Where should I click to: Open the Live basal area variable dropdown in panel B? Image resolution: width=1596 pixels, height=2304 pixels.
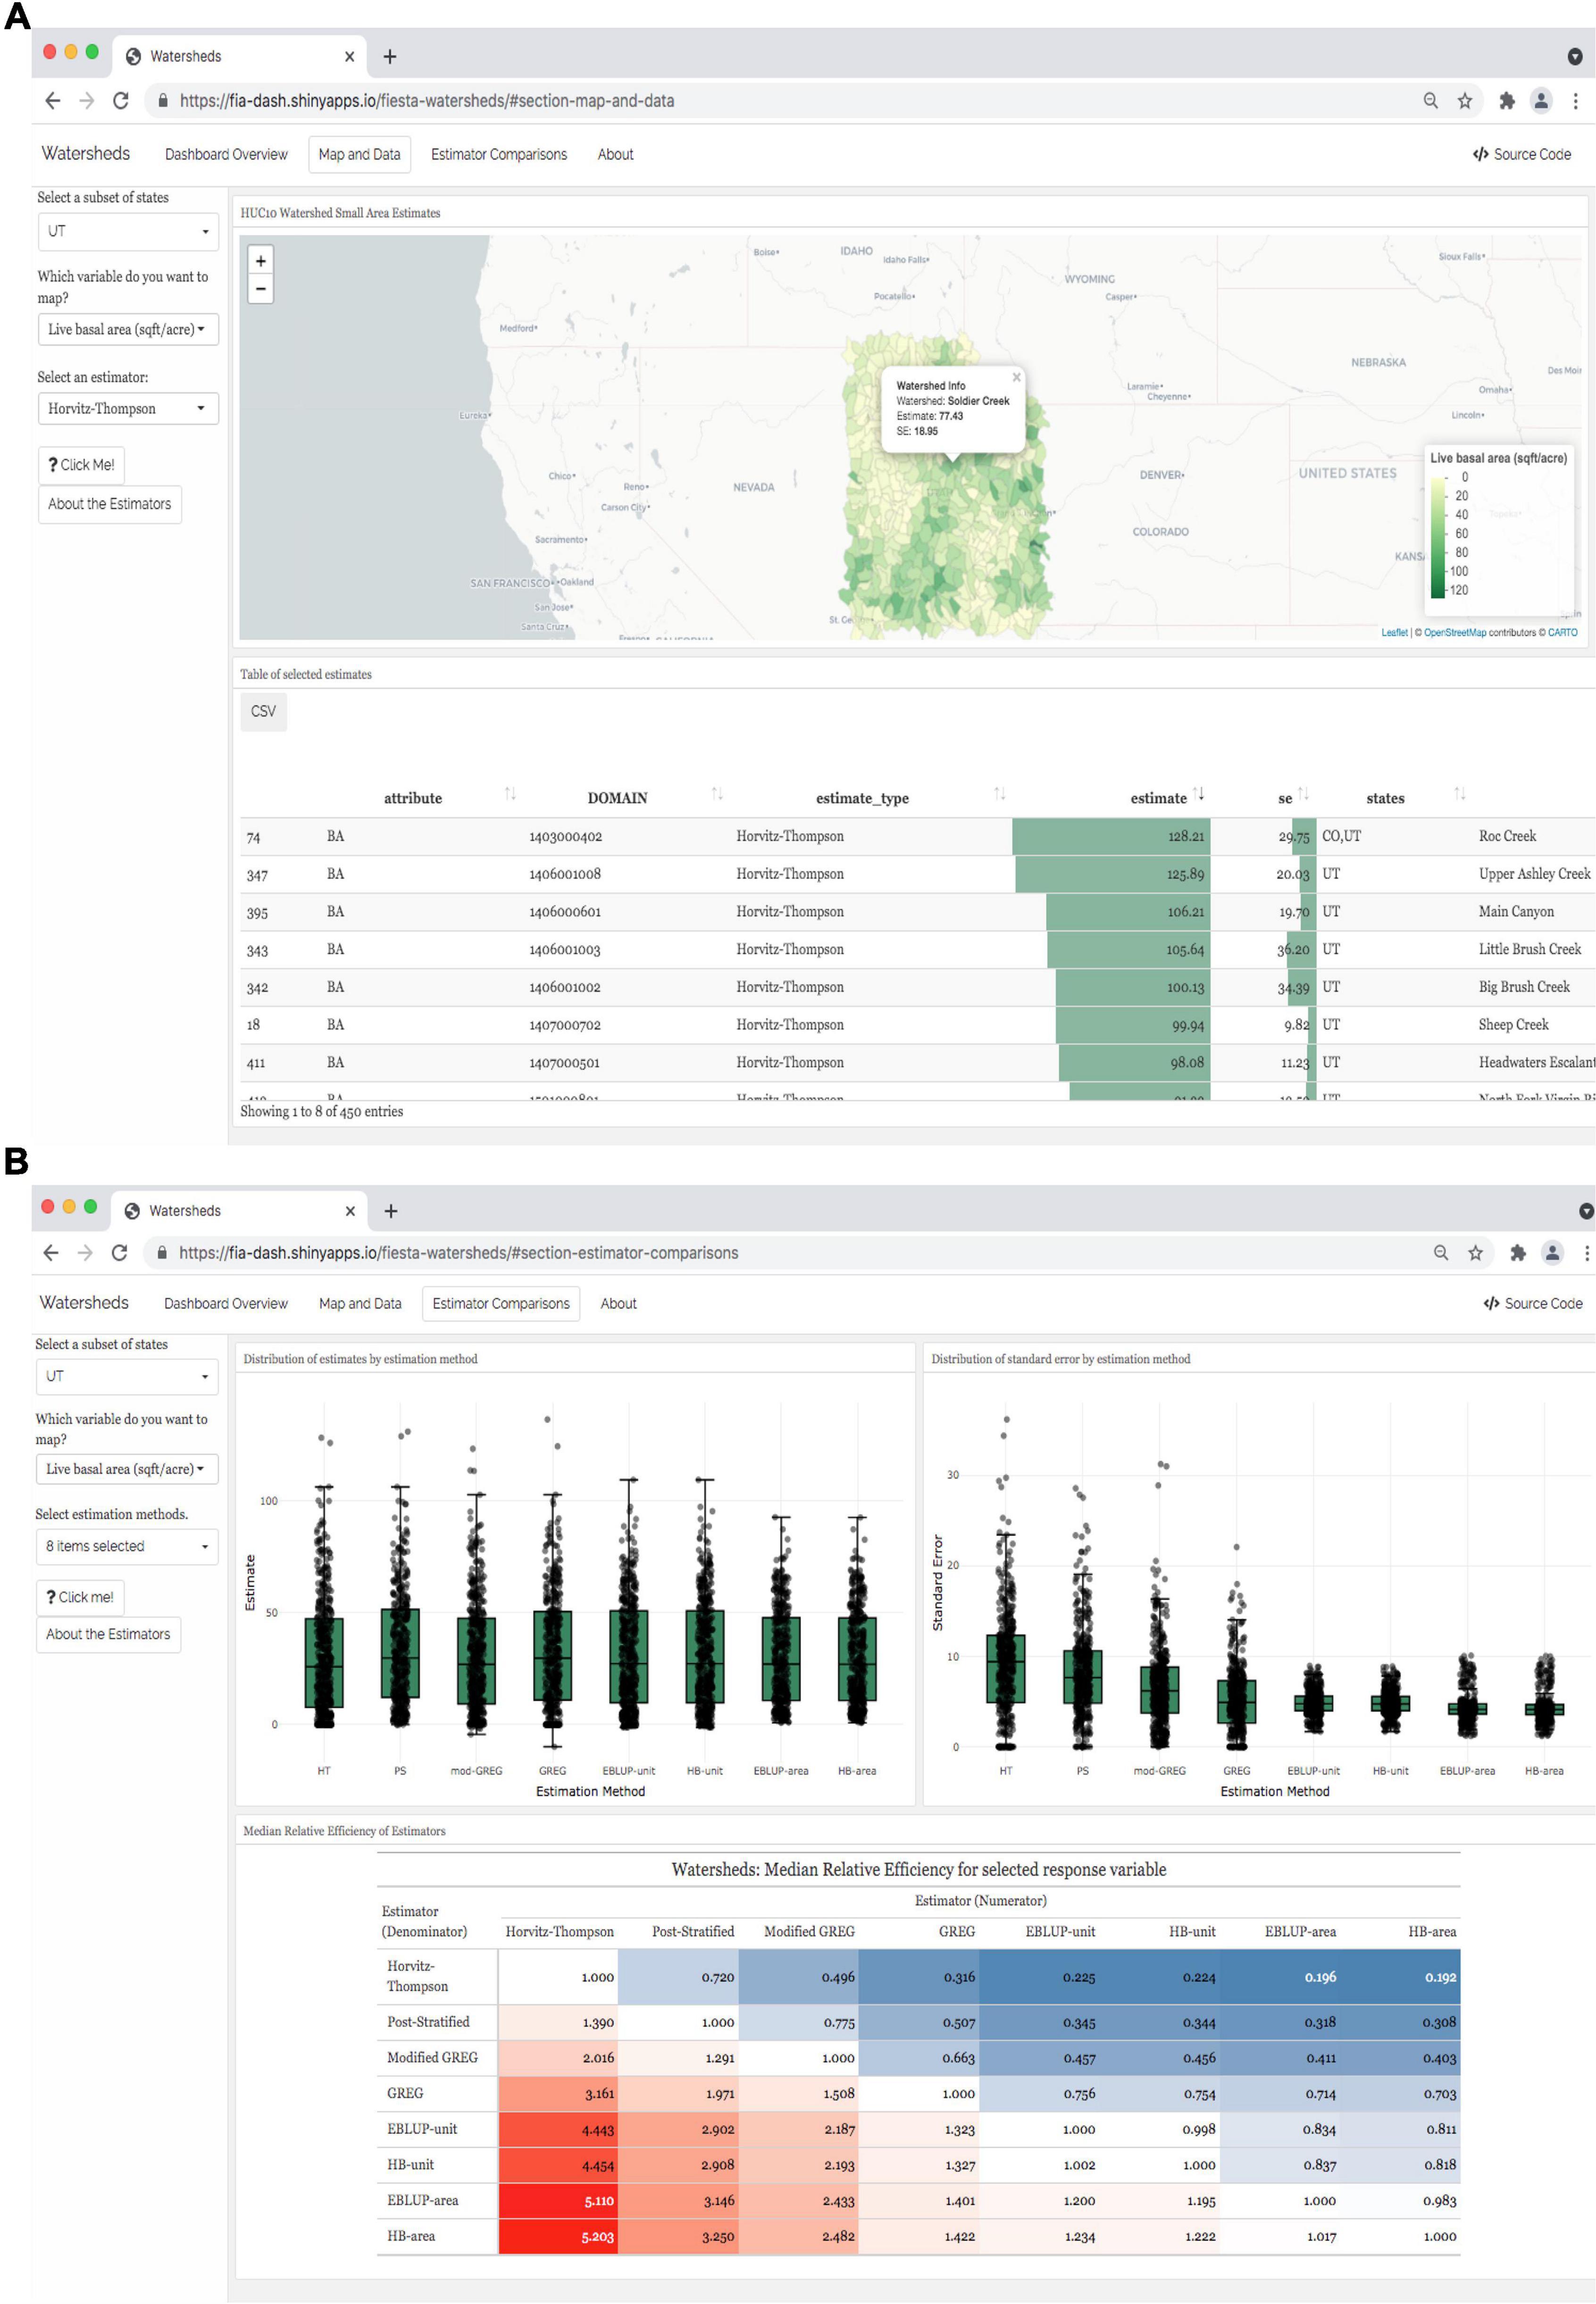127,1469
